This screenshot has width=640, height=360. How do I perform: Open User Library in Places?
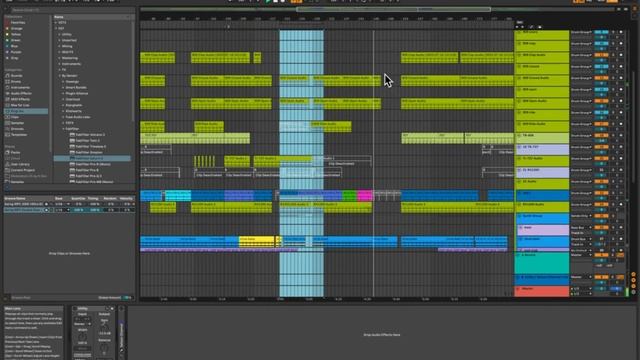(x=20, y=164)
